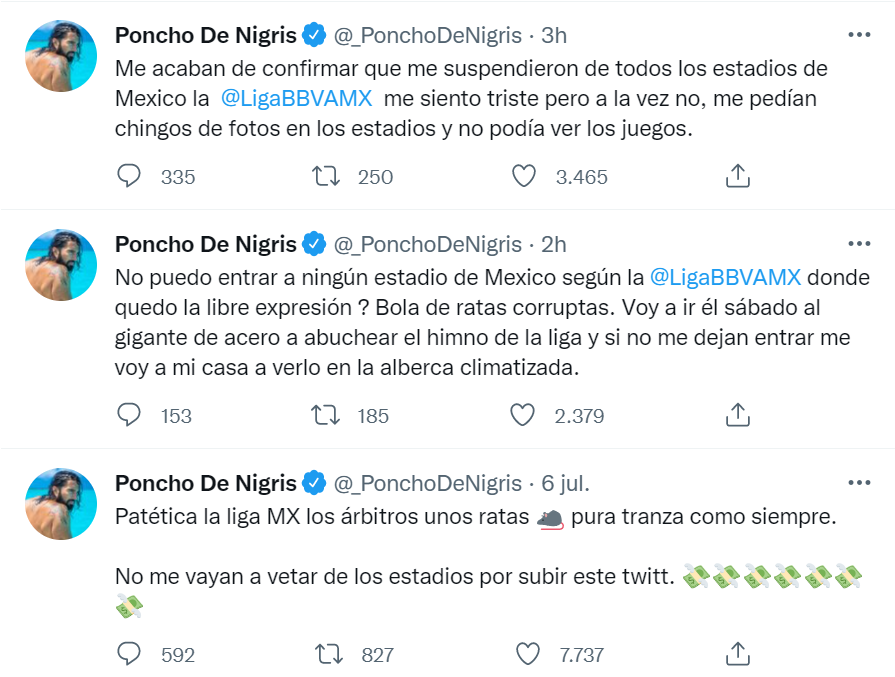Open the @_PonchoDeNigris handle on the 2h tweet
The image size is (895, 677).
(427, 245)
